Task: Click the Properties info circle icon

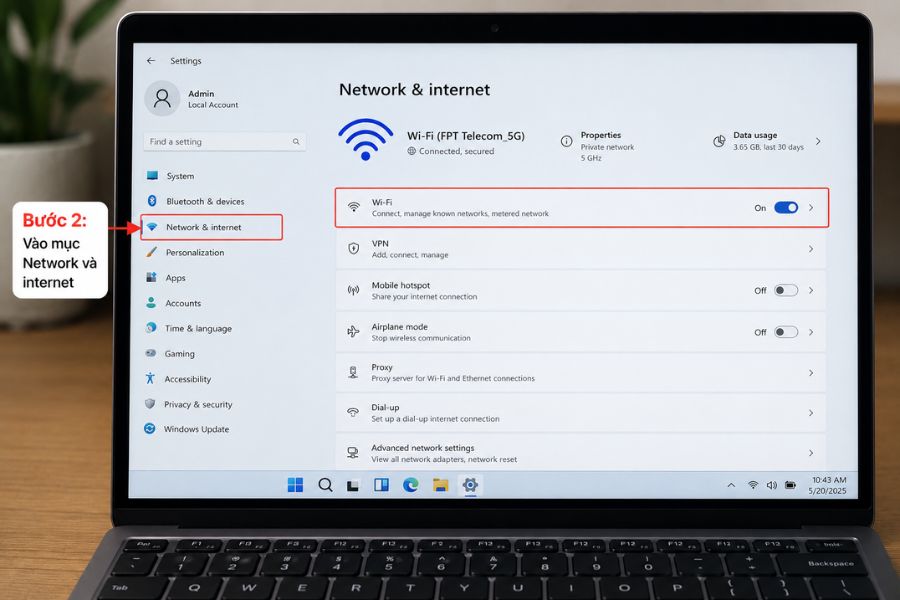Action: click(566, 141)
